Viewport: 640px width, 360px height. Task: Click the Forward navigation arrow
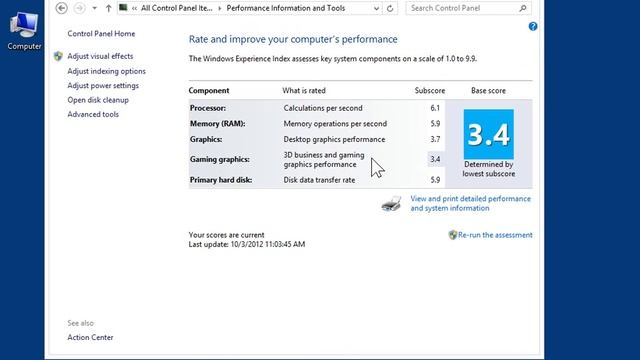click(x=79, y=8)
